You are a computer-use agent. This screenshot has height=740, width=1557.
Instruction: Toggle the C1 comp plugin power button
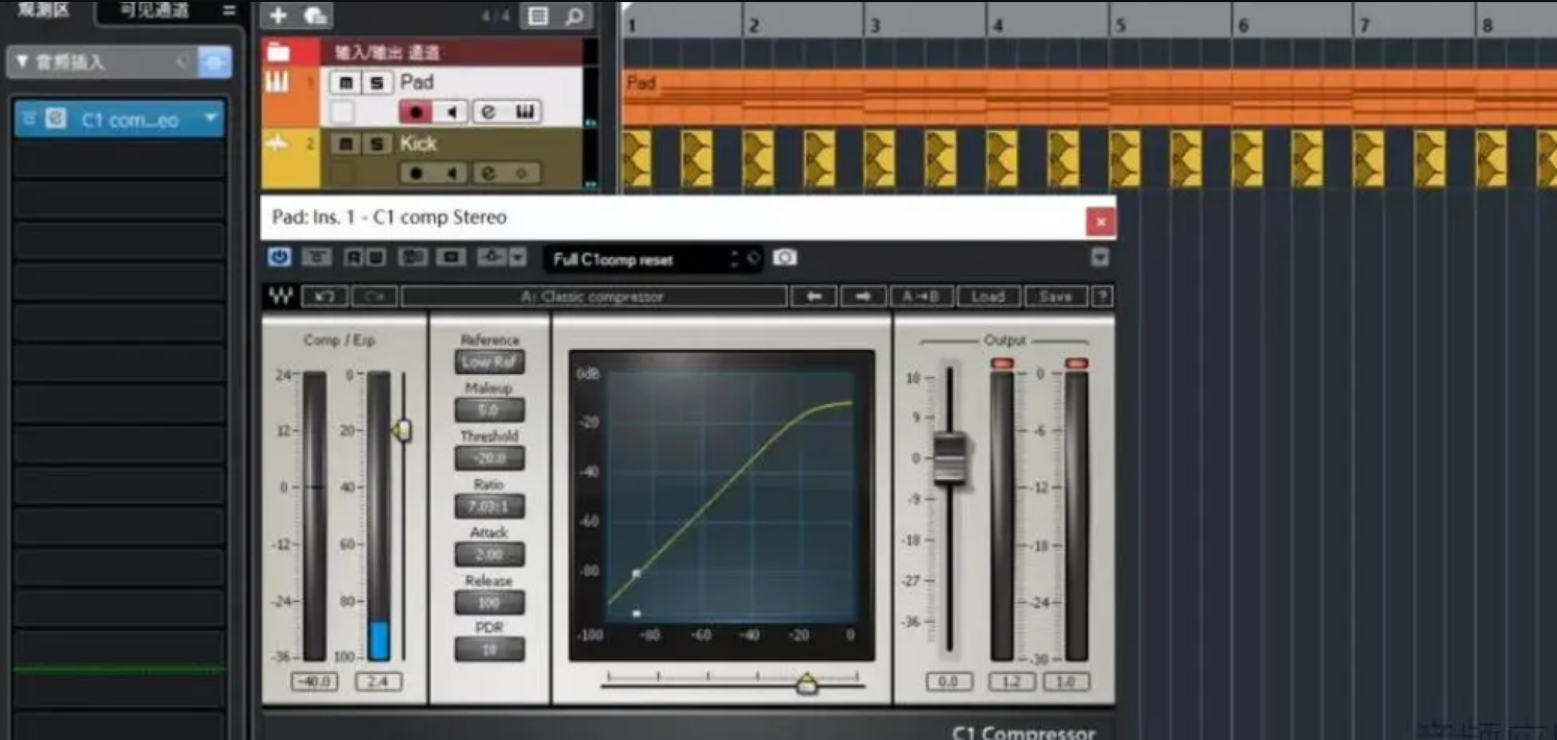tap(279, 257)
